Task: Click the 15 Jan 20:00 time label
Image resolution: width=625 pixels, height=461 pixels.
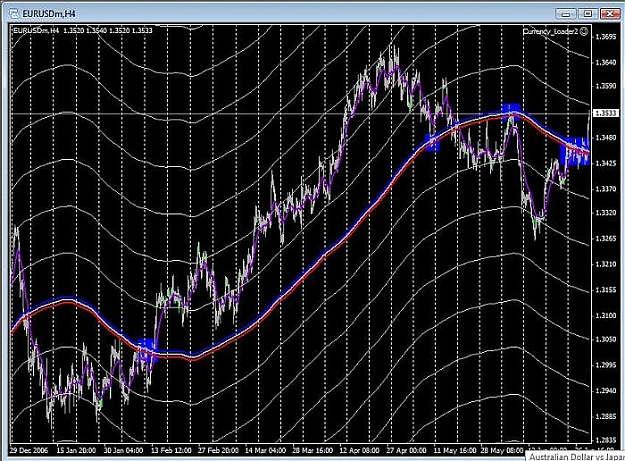Action: coord(76,450)
